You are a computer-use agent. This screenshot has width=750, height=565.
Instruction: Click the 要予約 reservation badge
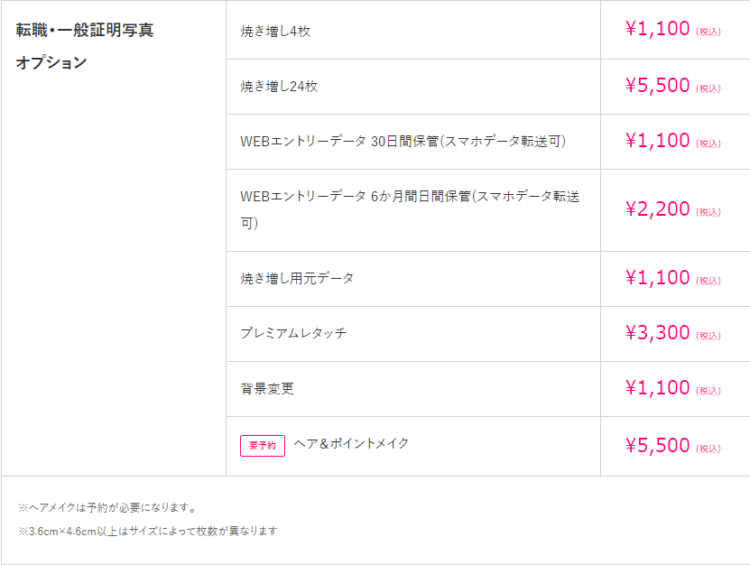[262, 445]
